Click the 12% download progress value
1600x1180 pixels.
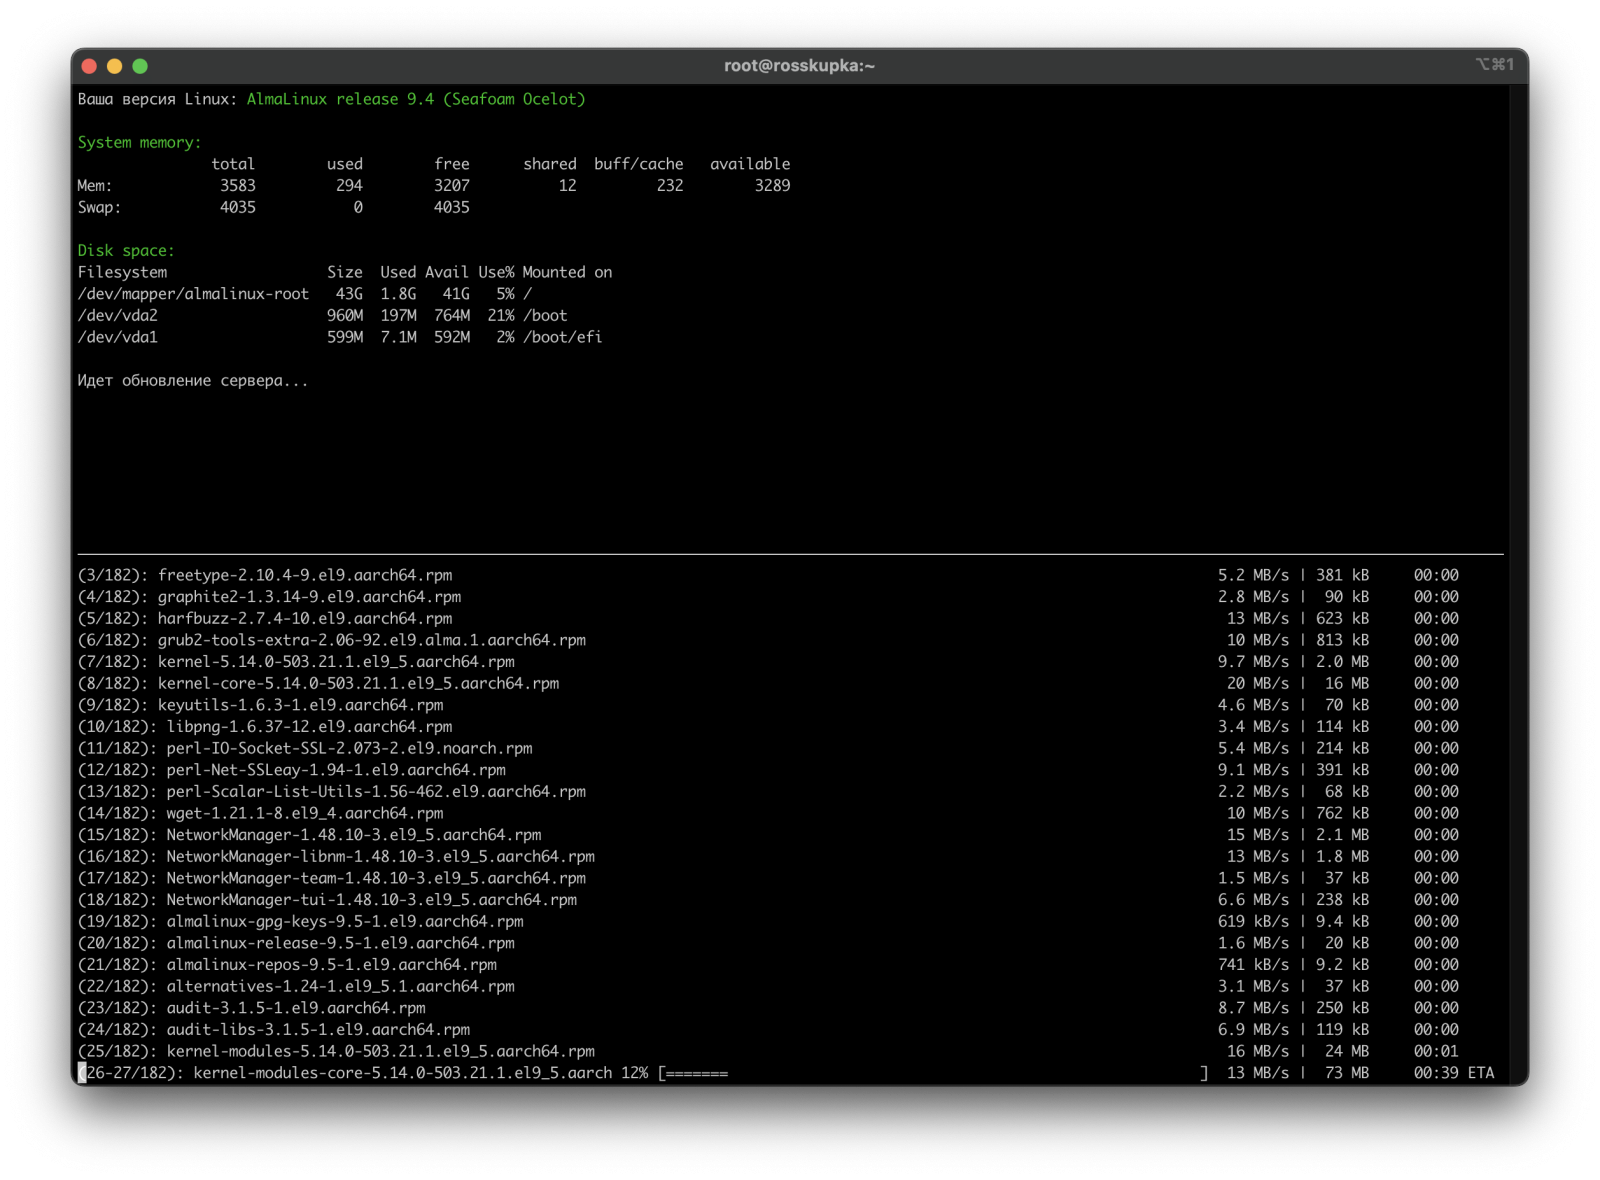point(635,1073)
